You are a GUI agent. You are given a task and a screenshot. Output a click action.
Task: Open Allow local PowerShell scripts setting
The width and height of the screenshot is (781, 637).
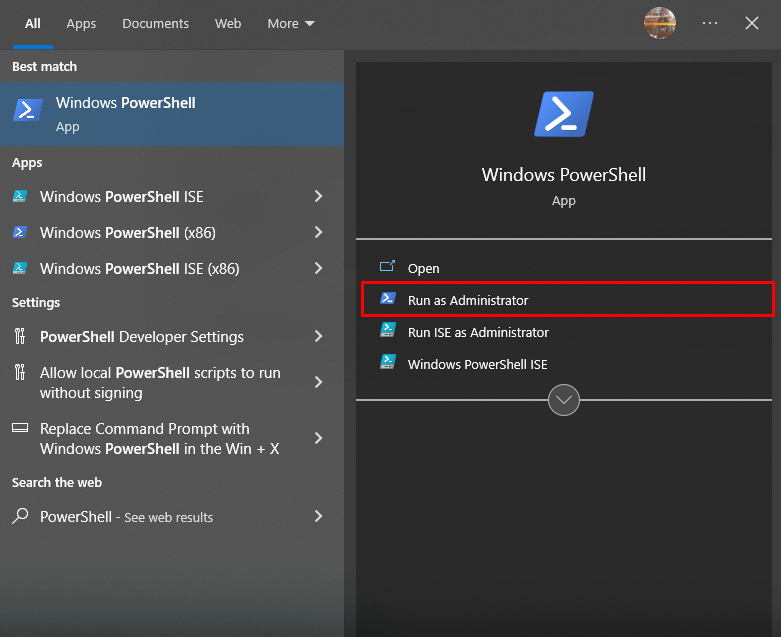point(172,382)
